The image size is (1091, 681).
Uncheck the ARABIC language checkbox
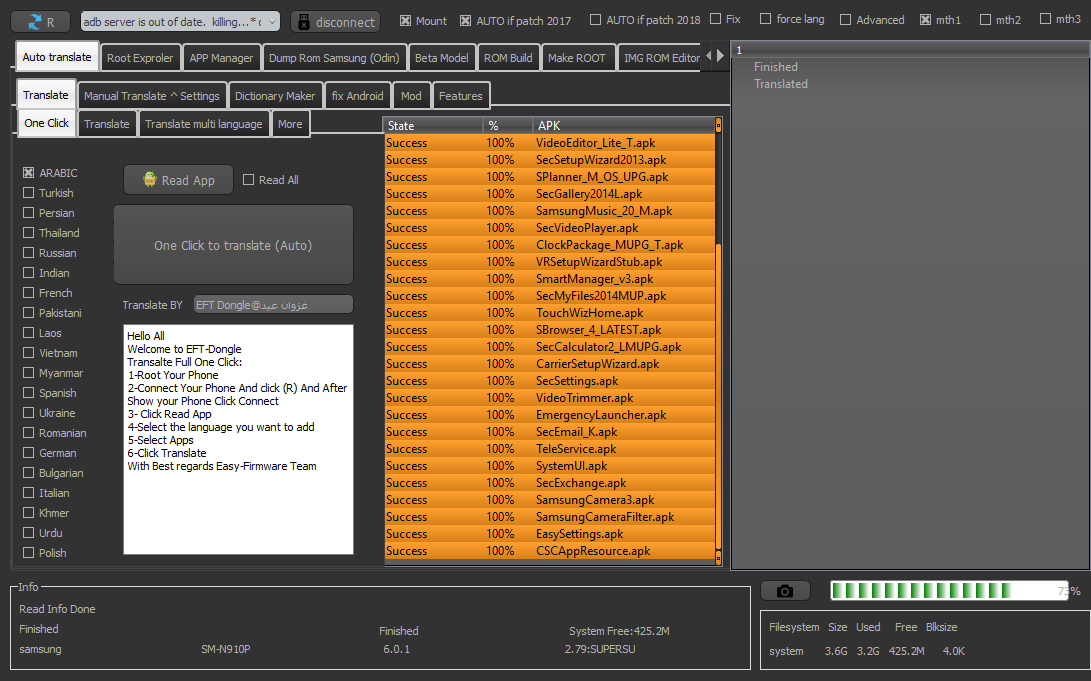[x=29, y=173]
